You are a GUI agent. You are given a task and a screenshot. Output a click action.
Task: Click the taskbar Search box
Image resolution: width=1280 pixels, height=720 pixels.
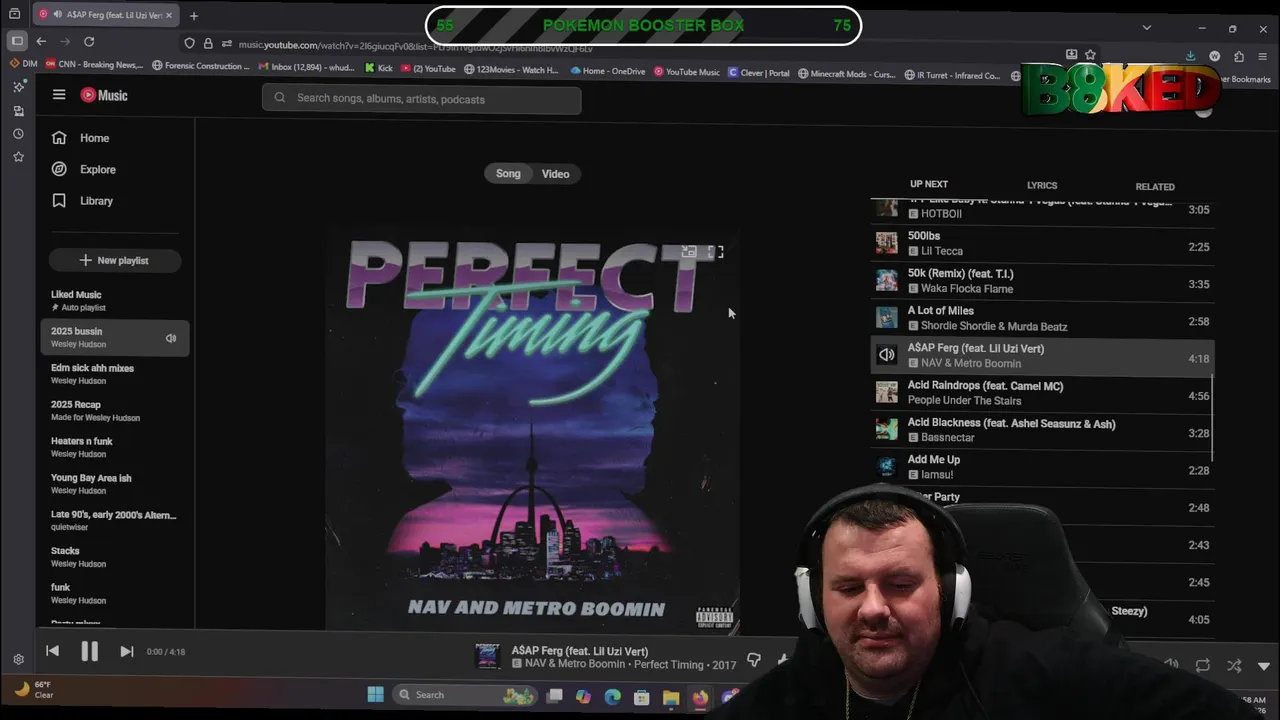(x=463, y=695)
